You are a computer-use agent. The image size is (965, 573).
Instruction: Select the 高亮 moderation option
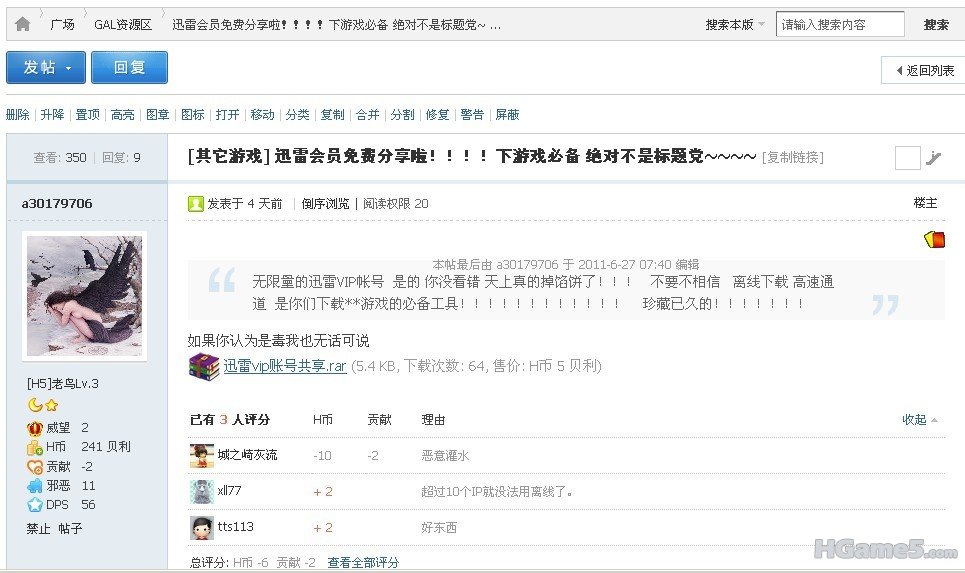[122, 114]
